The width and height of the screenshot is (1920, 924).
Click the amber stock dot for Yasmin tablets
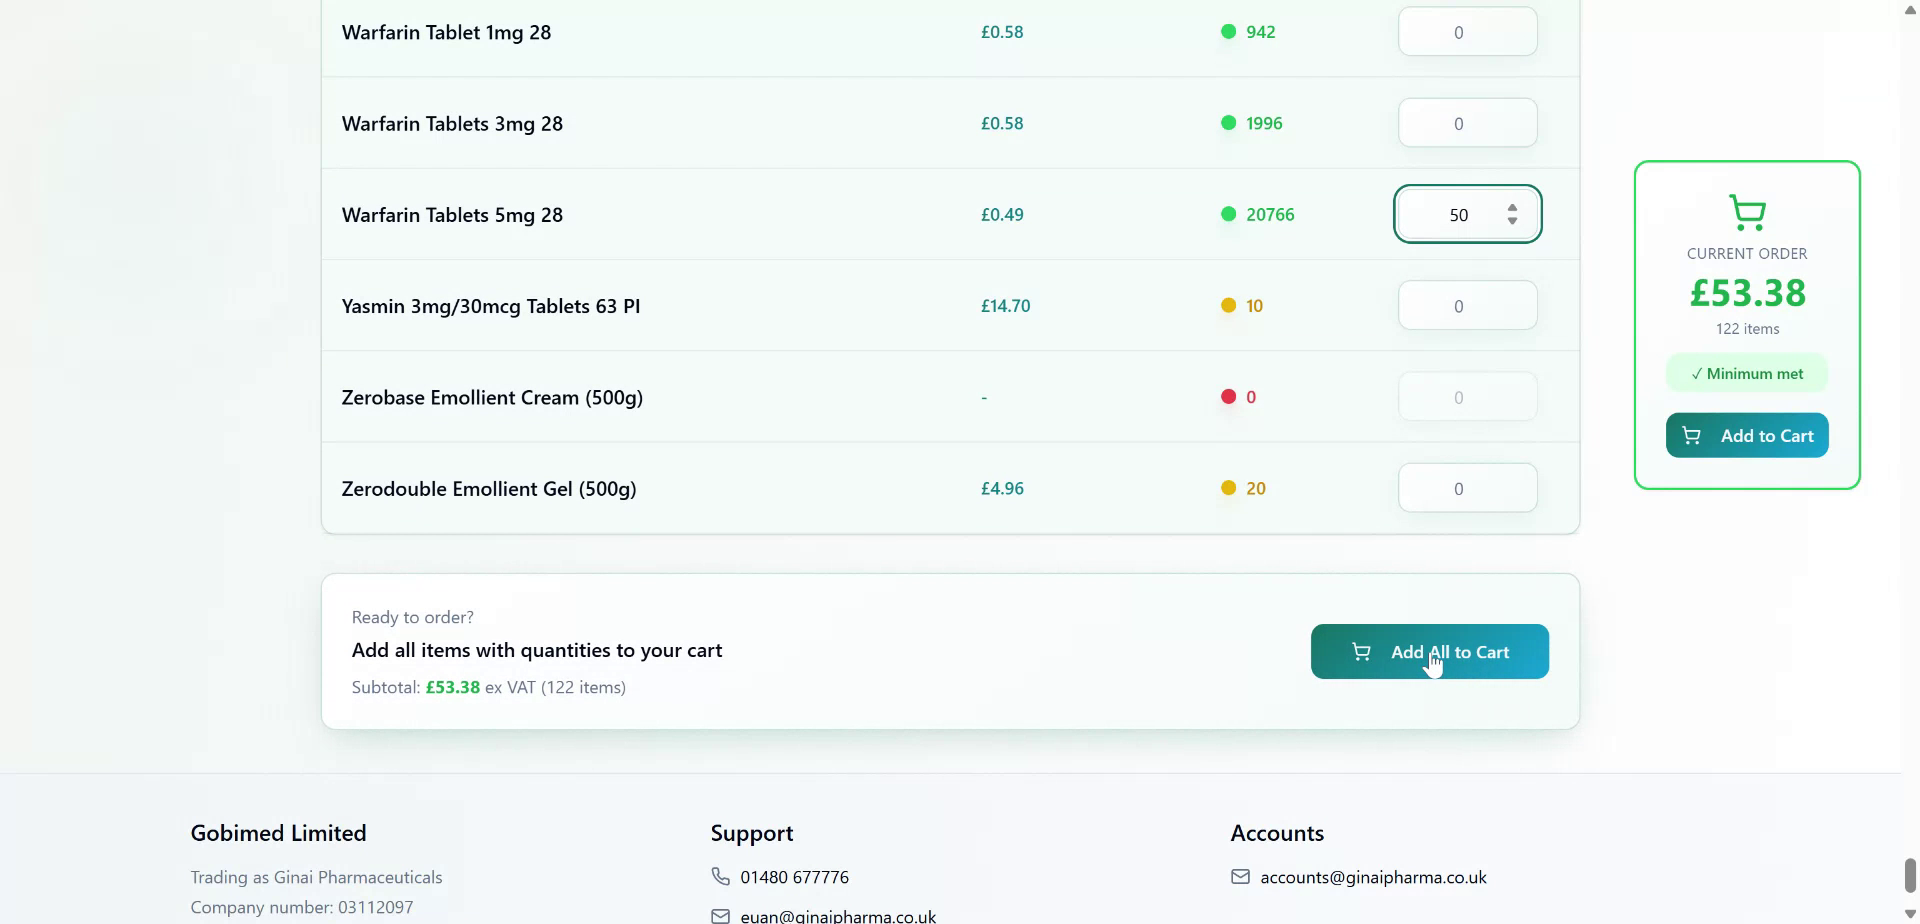click(x=1228, y=305)
